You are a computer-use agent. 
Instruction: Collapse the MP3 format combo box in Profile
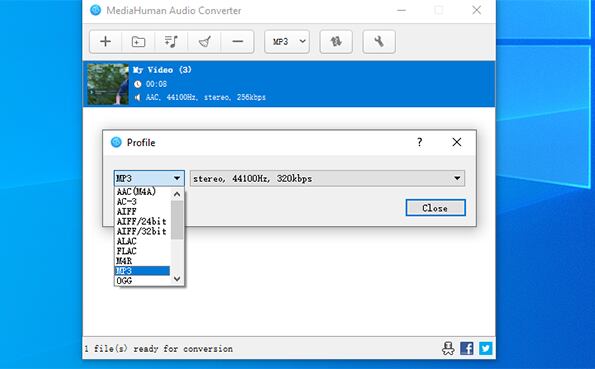click(149, 178)
